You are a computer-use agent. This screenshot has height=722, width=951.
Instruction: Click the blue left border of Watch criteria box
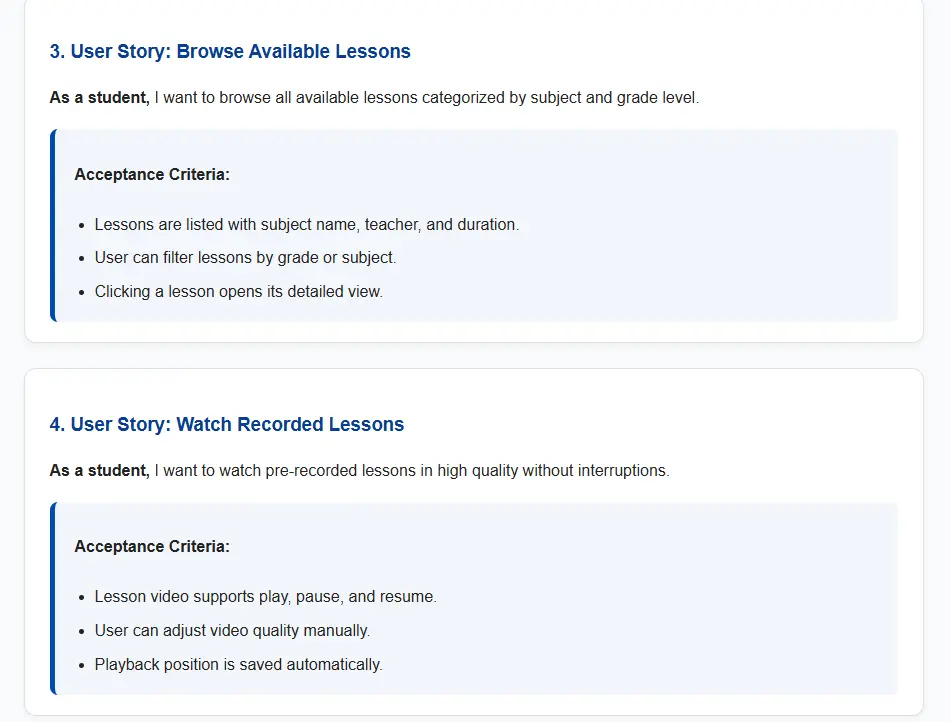53,598
